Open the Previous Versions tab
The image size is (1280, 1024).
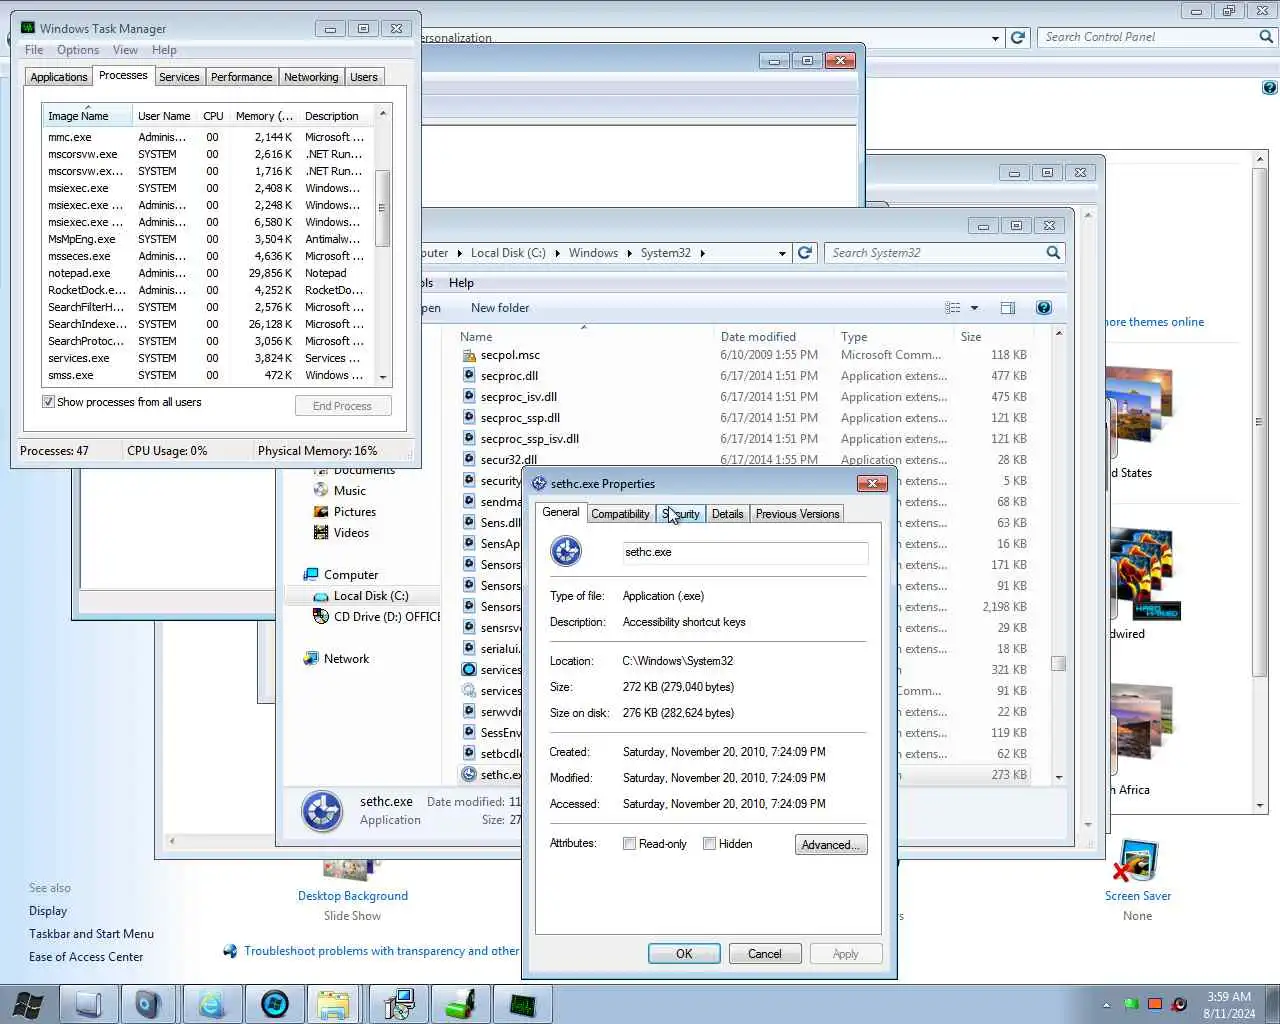797,514
